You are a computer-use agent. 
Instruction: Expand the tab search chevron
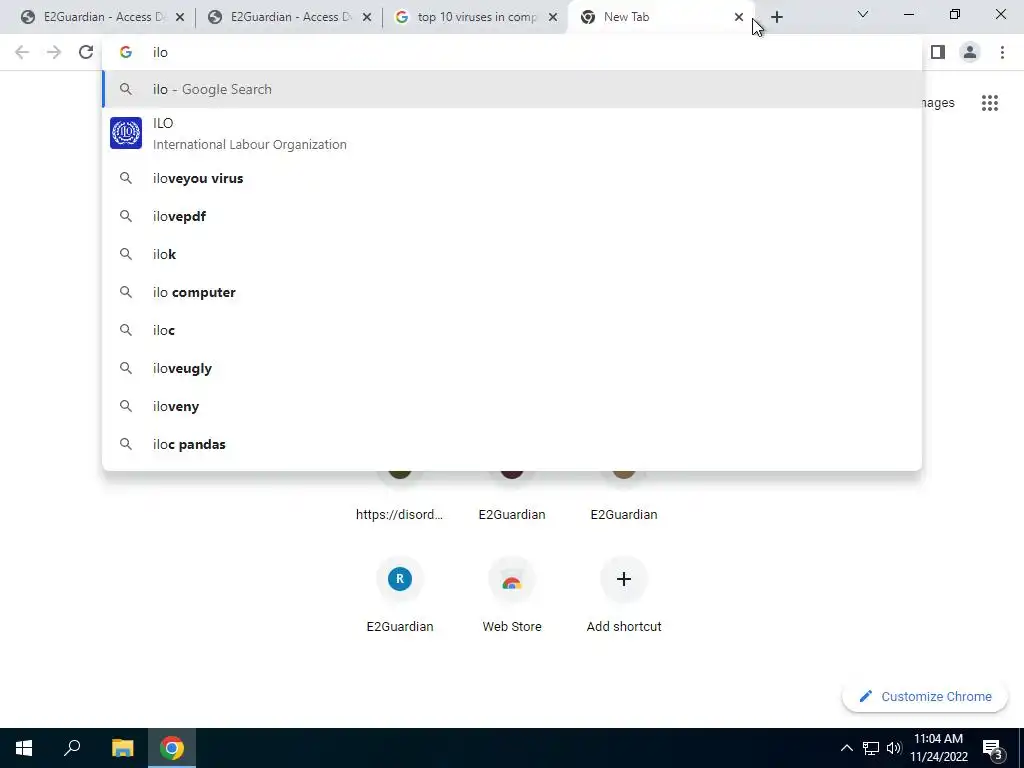click(x=863, y=14)
